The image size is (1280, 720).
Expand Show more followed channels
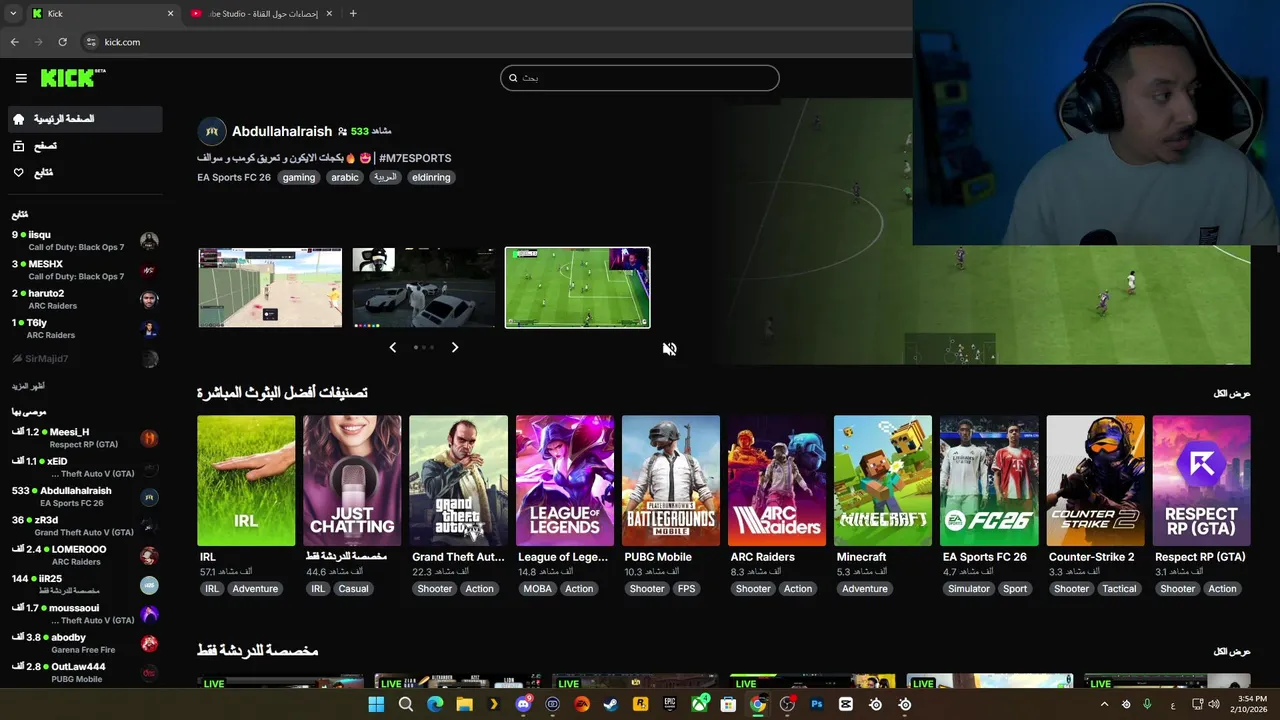(28, 386)
